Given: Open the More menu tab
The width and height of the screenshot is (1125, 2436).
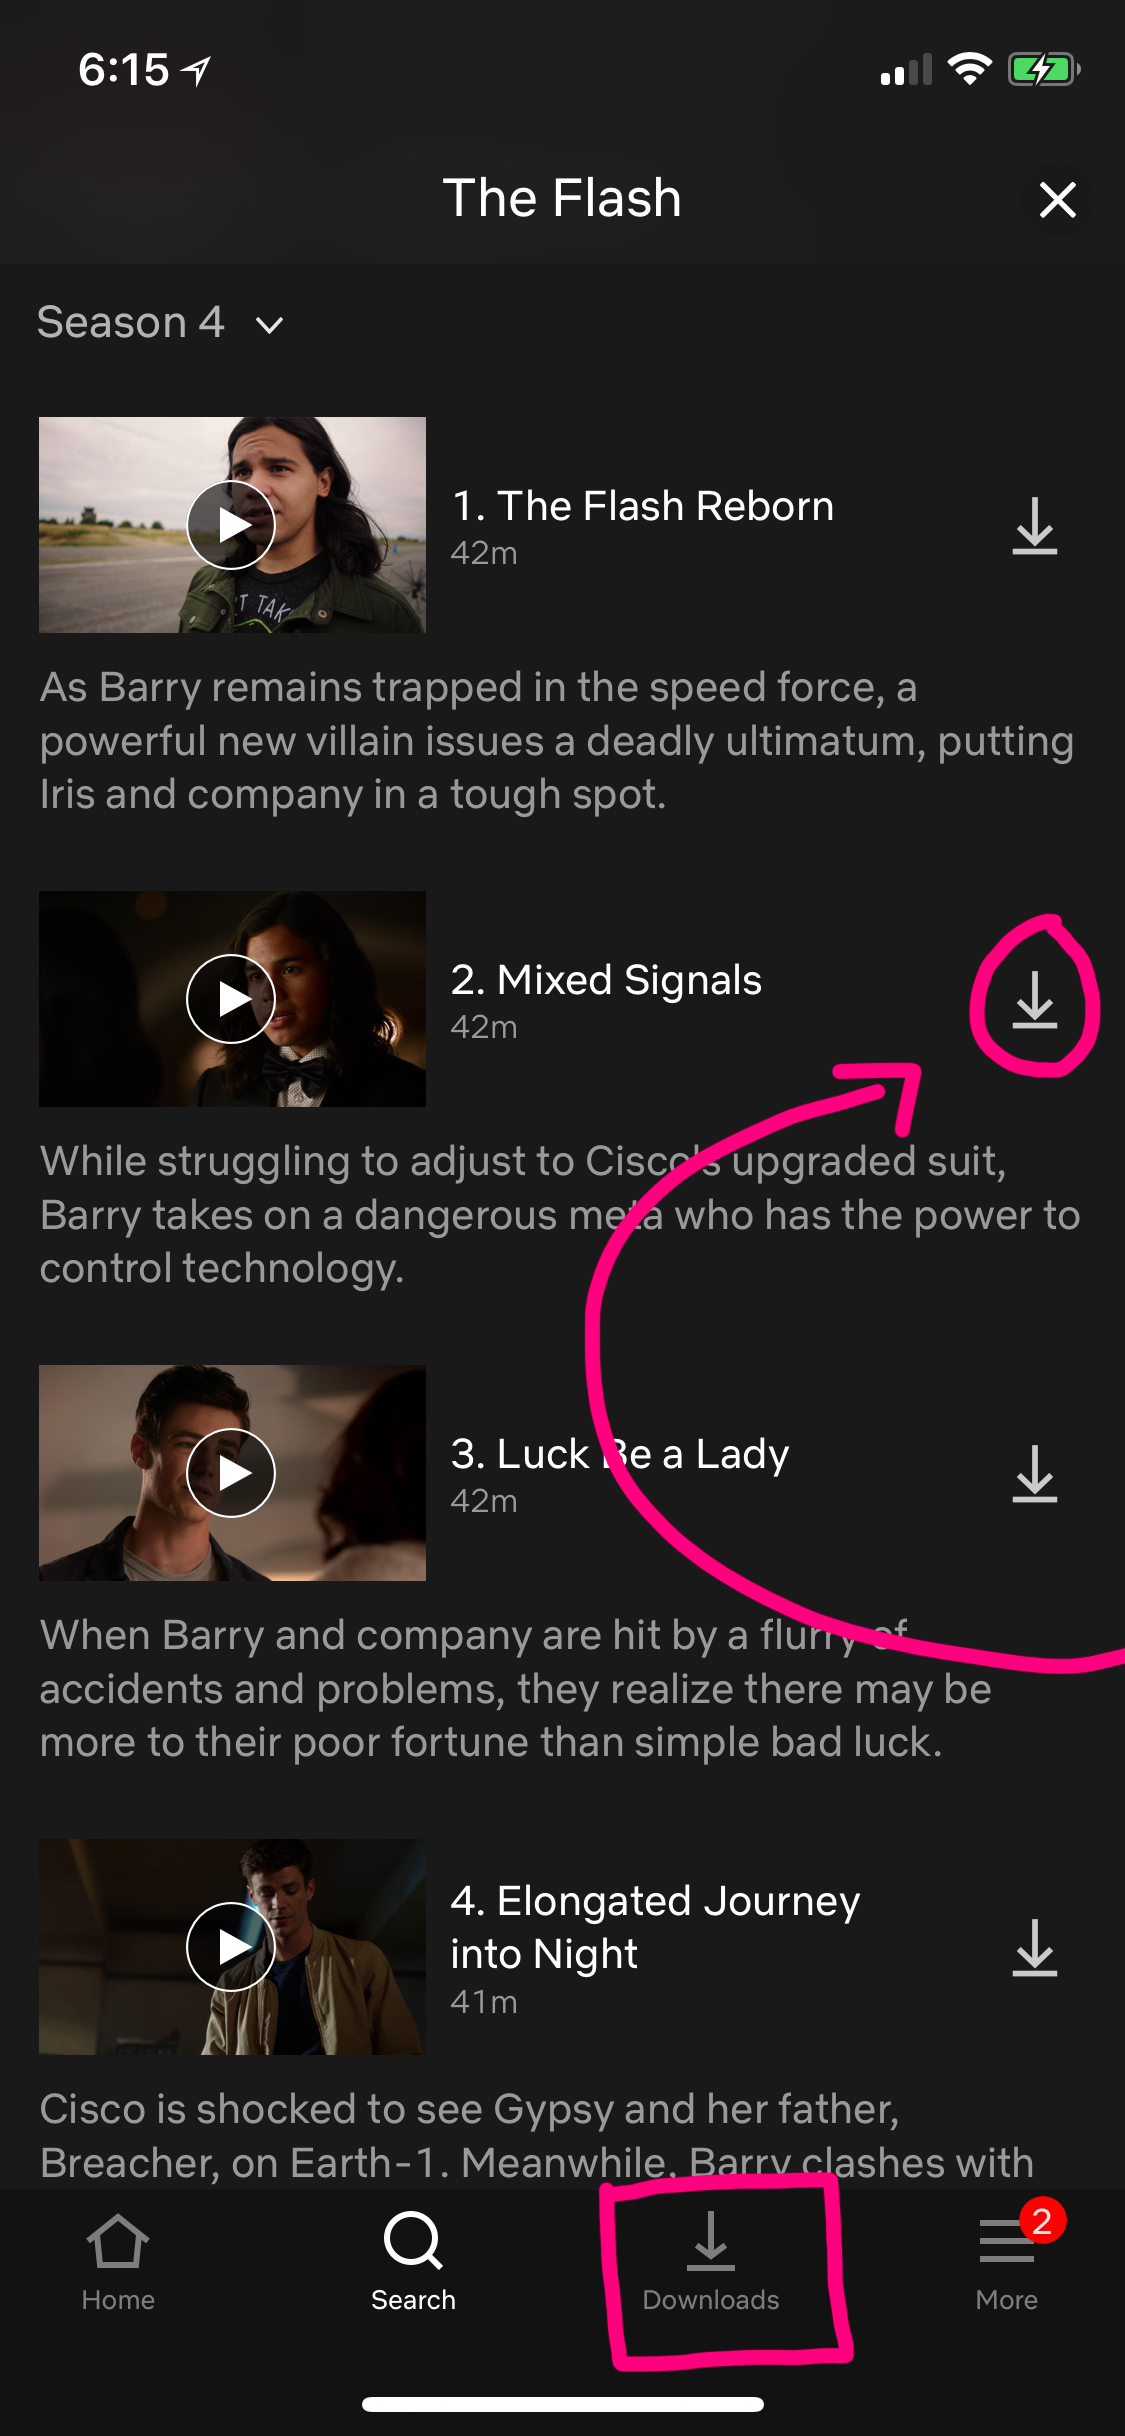Looking at the screenshot, I should pos(1006,2262).
